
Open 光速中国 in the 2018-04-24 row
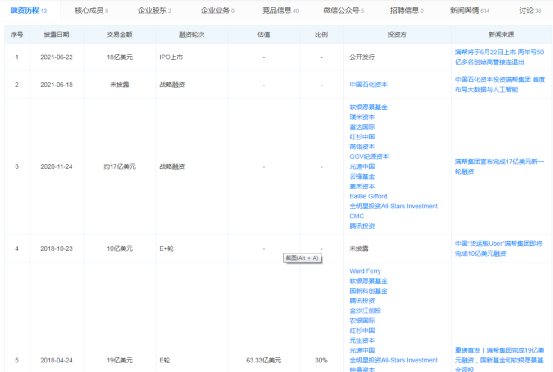(x=362, y=350)
